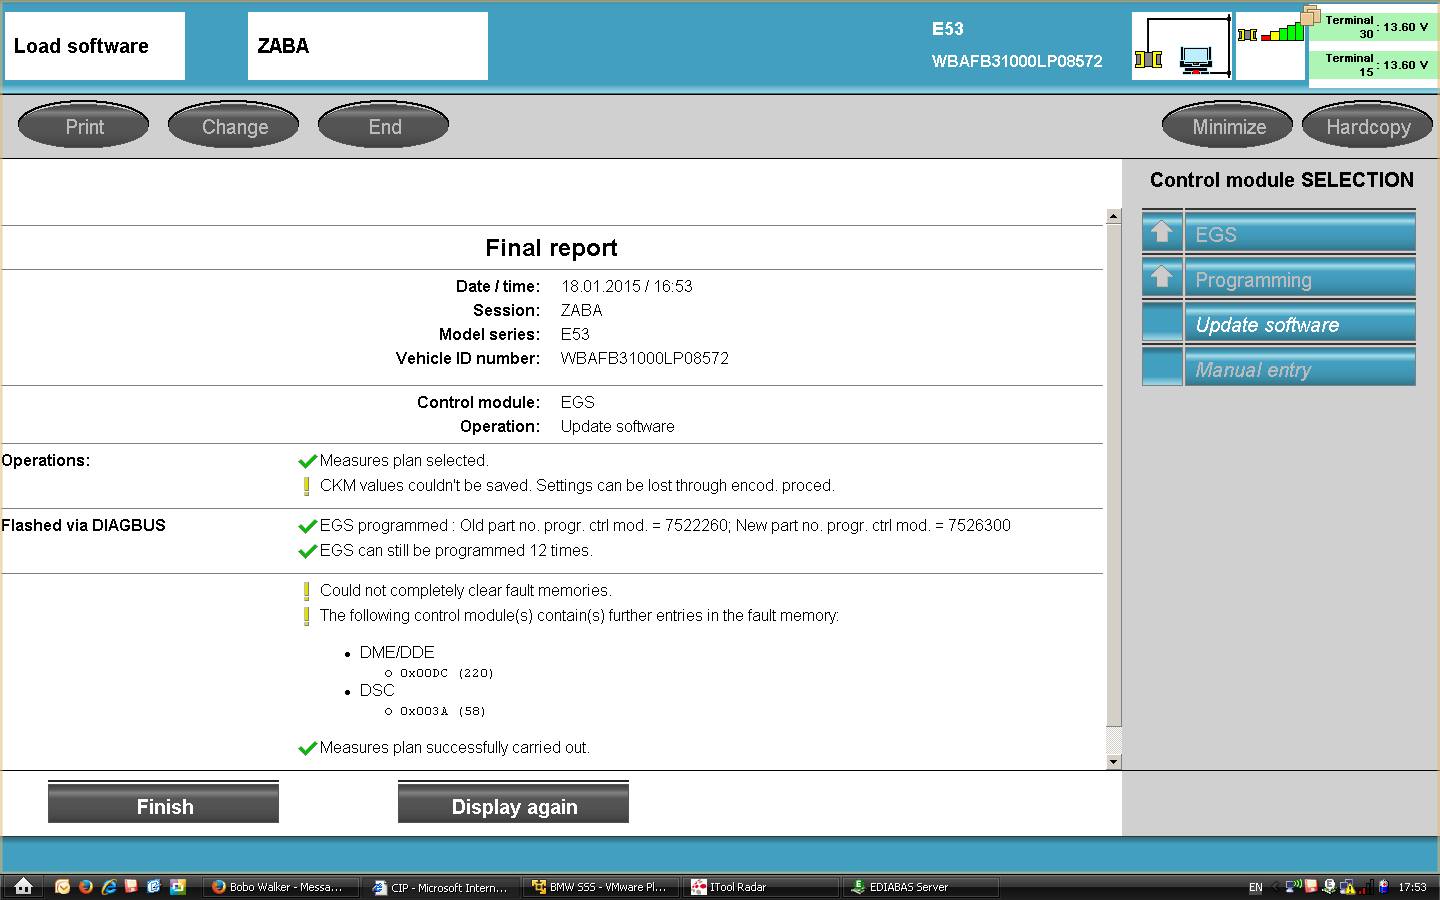Switch to BMW SSS VMware taskbar window

tap(599, 887)
